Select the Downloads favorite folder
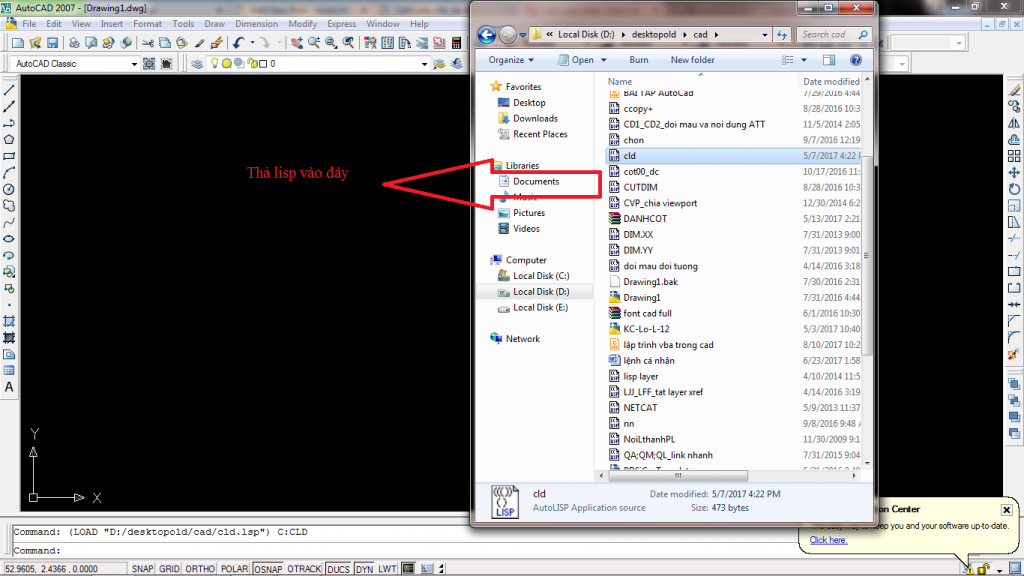This screenshot has height=576, width=1024. (x=535, y=118)
